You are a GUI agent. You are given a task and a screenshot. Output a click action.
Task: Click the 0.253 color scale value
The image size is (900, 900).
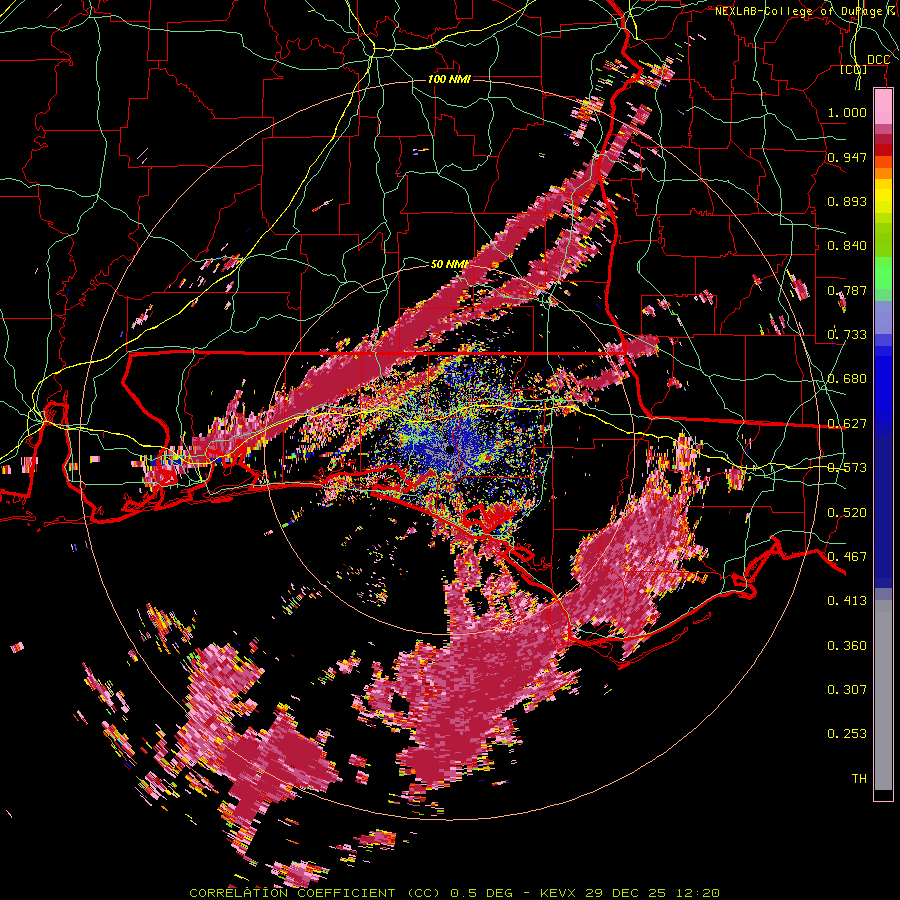847,734
